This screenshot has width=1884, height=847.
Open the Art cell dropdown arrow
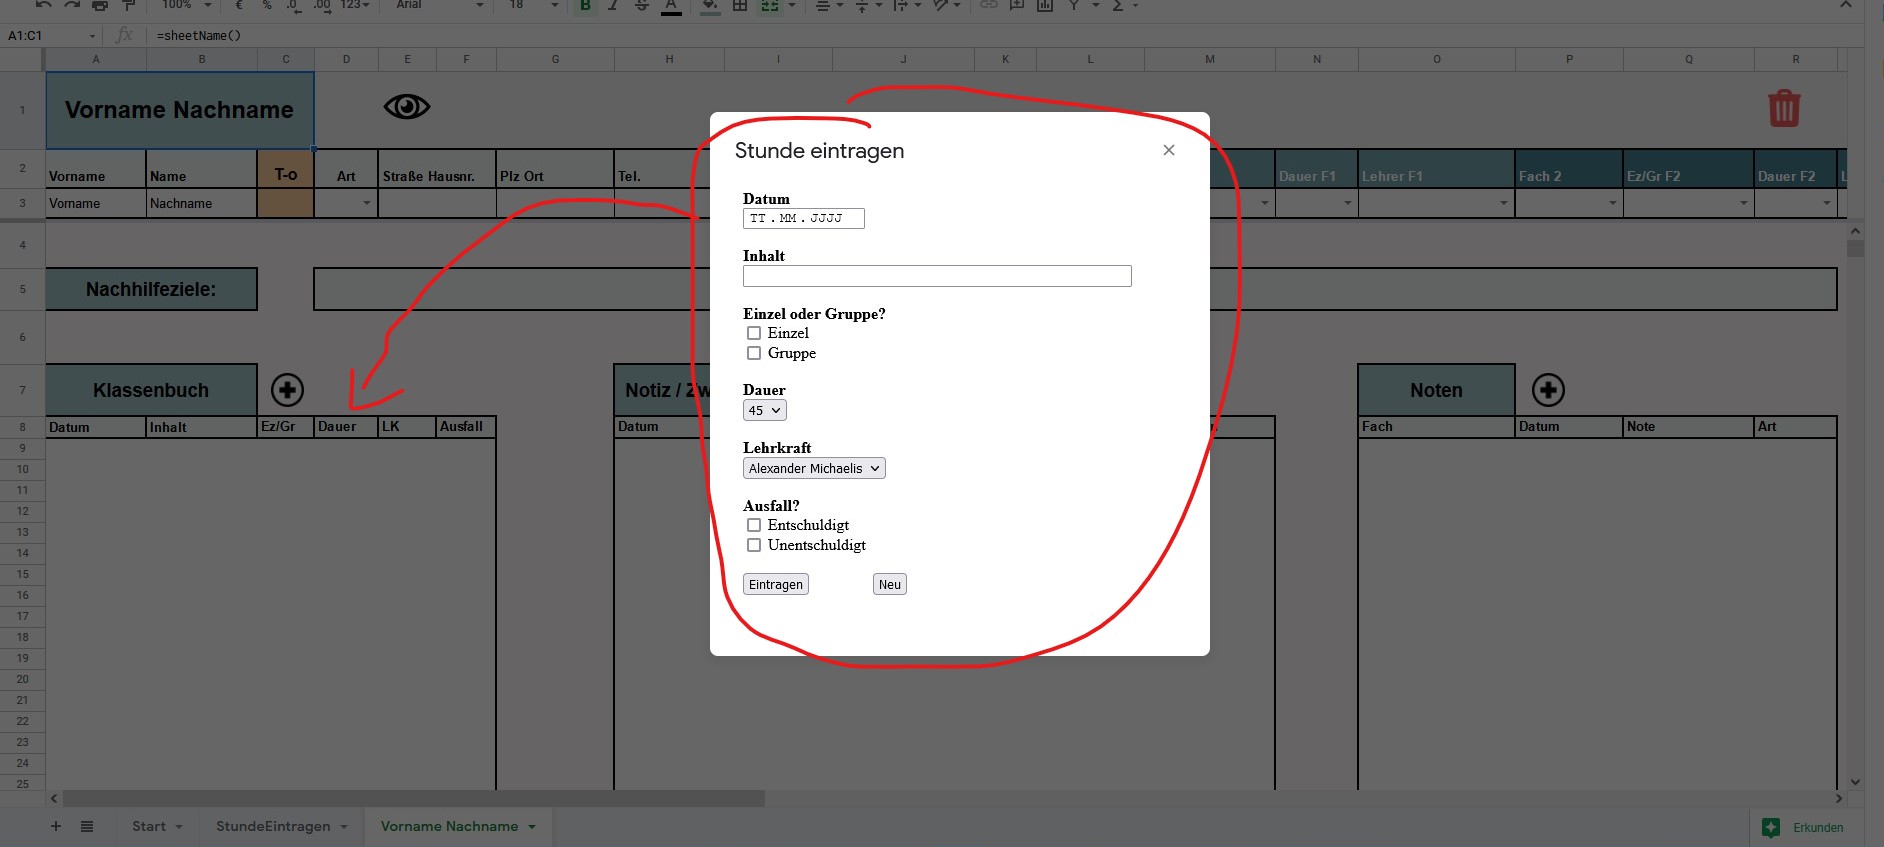point(367,203)
